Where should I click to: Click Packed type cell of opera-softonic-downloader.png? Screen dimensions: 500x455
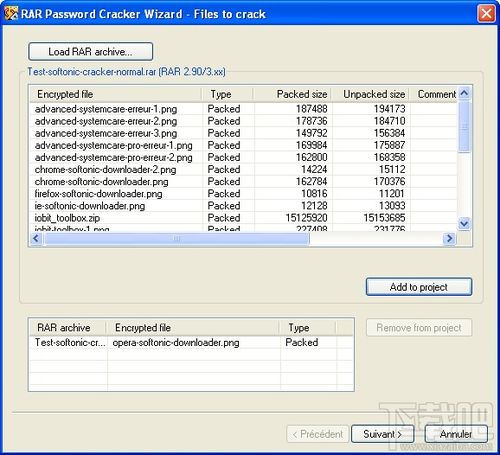coord(302,343)
